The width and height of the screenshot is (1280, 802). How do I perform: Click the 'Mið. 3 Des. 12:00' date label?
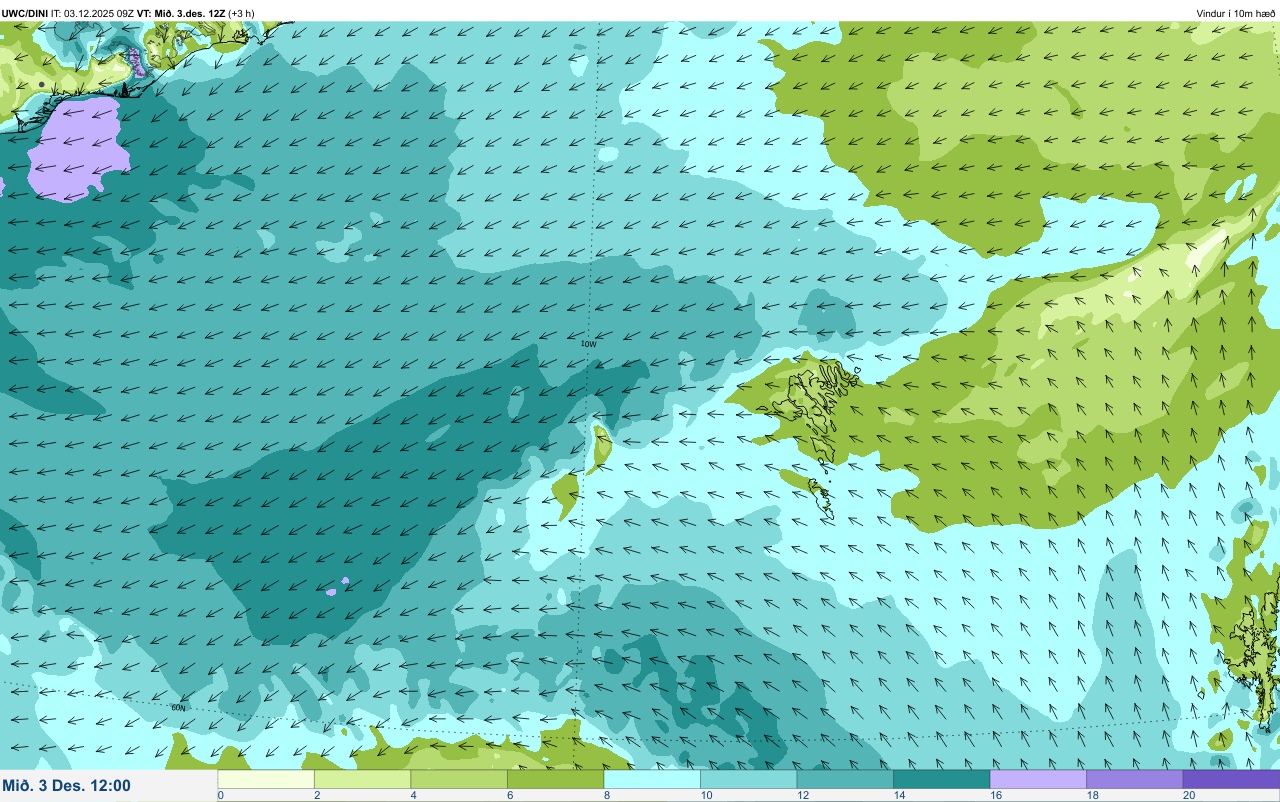click(67, 785)
